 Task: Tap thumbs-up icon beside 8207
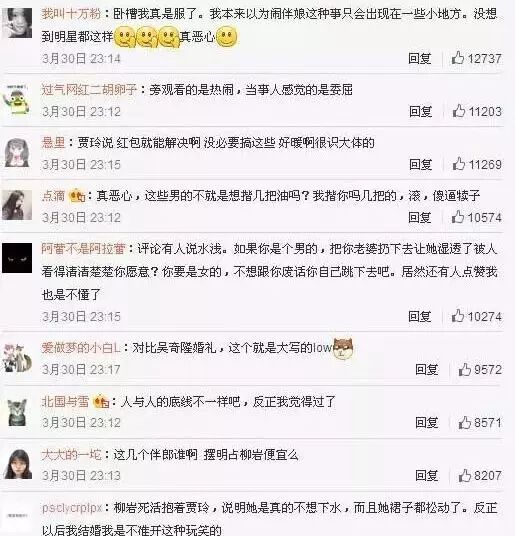tap(465, 475)
